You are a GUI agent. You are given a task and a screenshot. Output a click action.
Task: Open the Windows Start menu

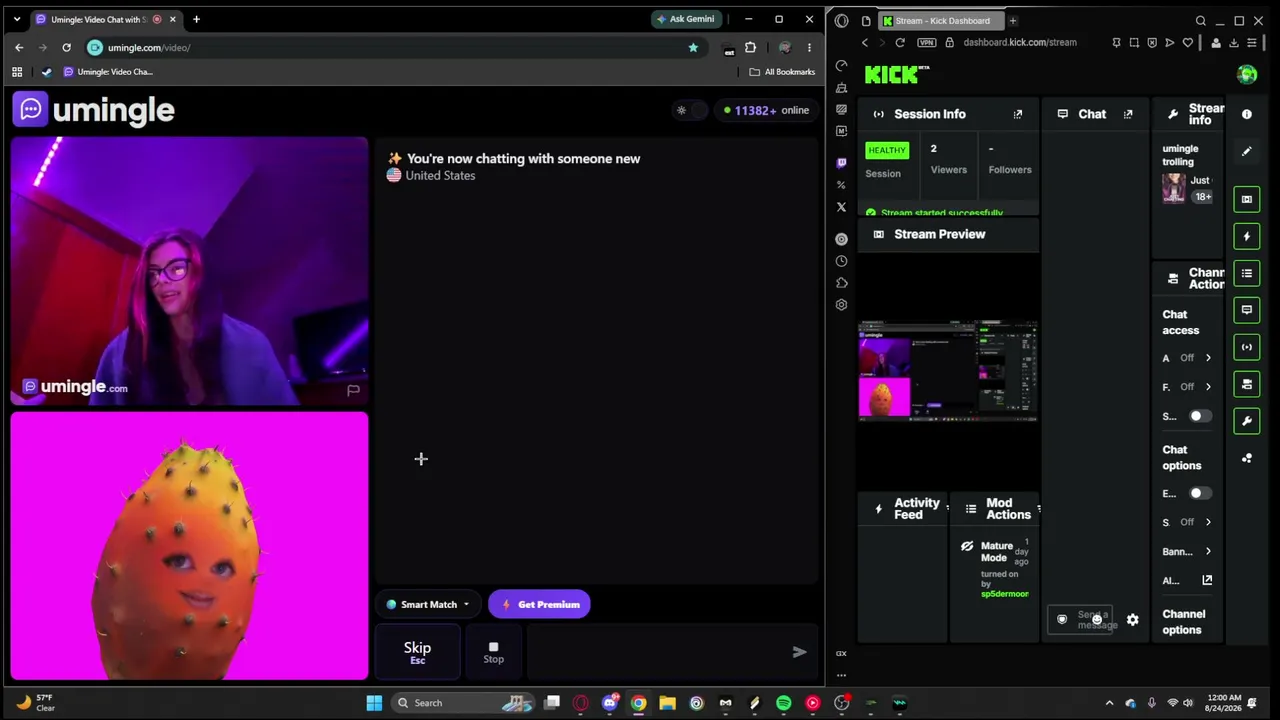pos(374,703)
